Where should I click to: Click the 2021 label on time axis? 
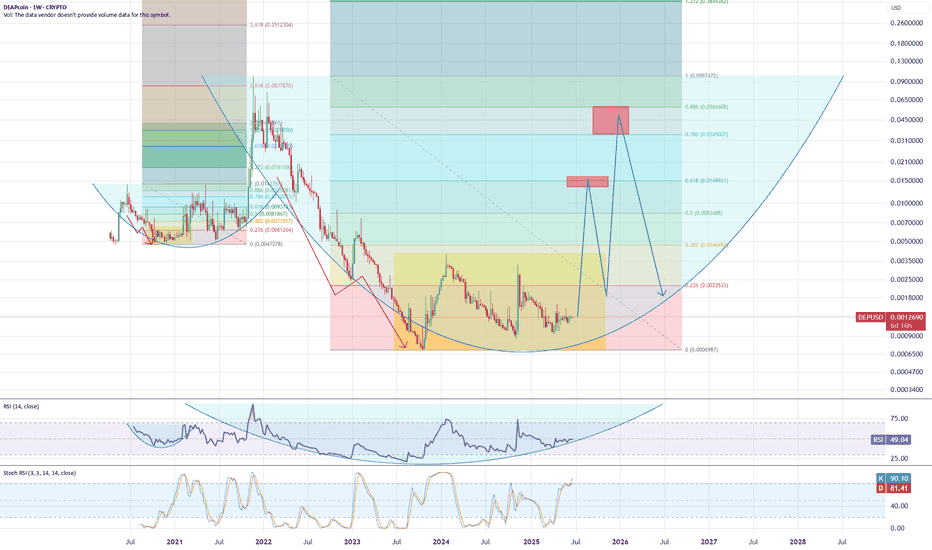pyautogui.click(x=174, y=542)
